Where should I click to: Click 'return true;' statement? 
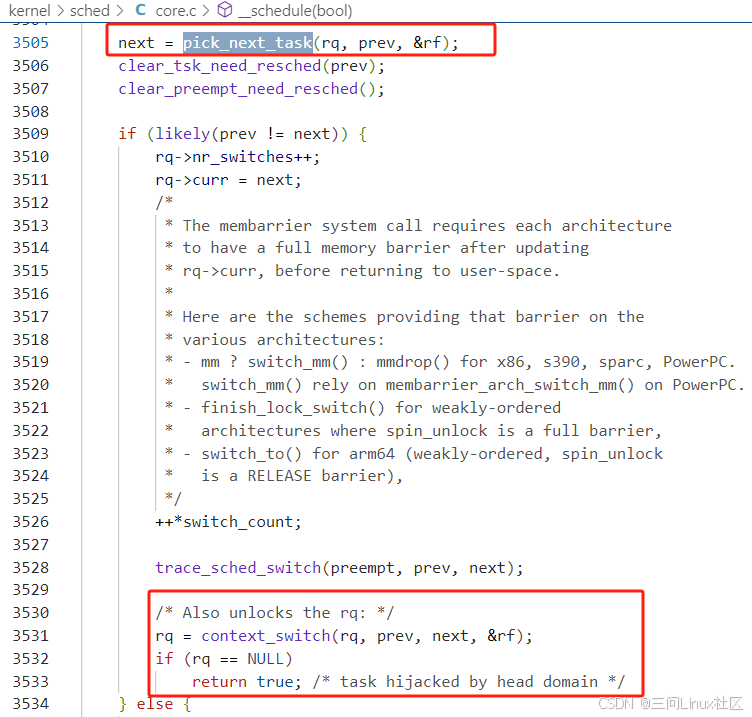[x=247, y=682]
